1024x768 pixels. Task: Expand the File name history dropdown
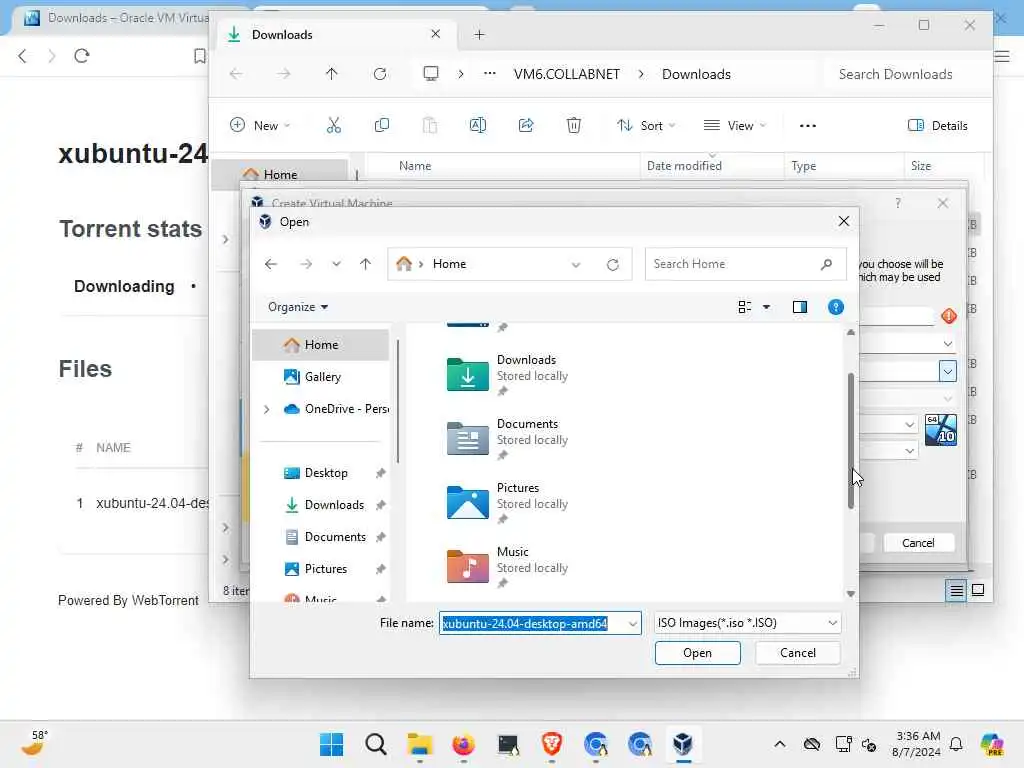click(x=633, y=624)
